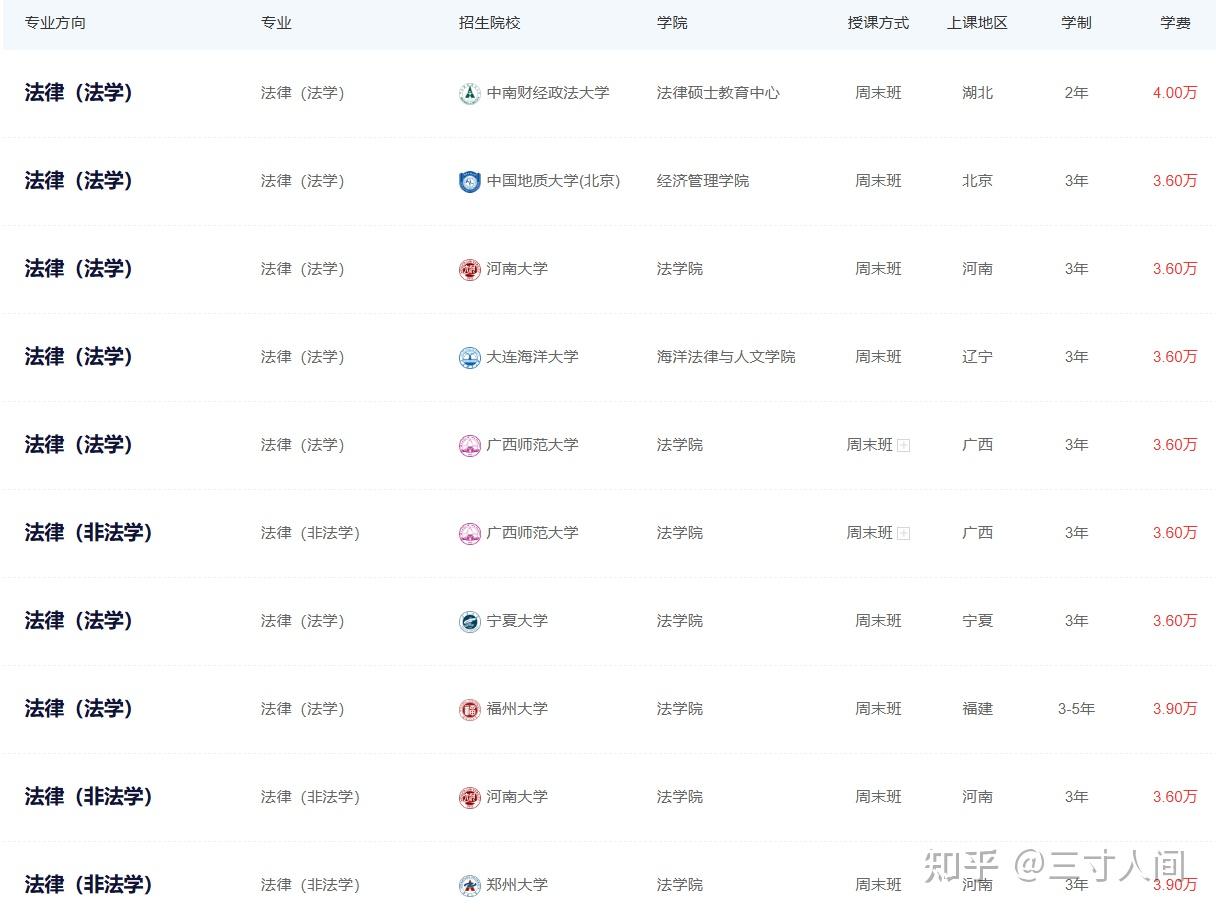Select 法学院 in the 宁夏大学 row
This screenshot has height=915, width=1216.
(x=680, y=621)
